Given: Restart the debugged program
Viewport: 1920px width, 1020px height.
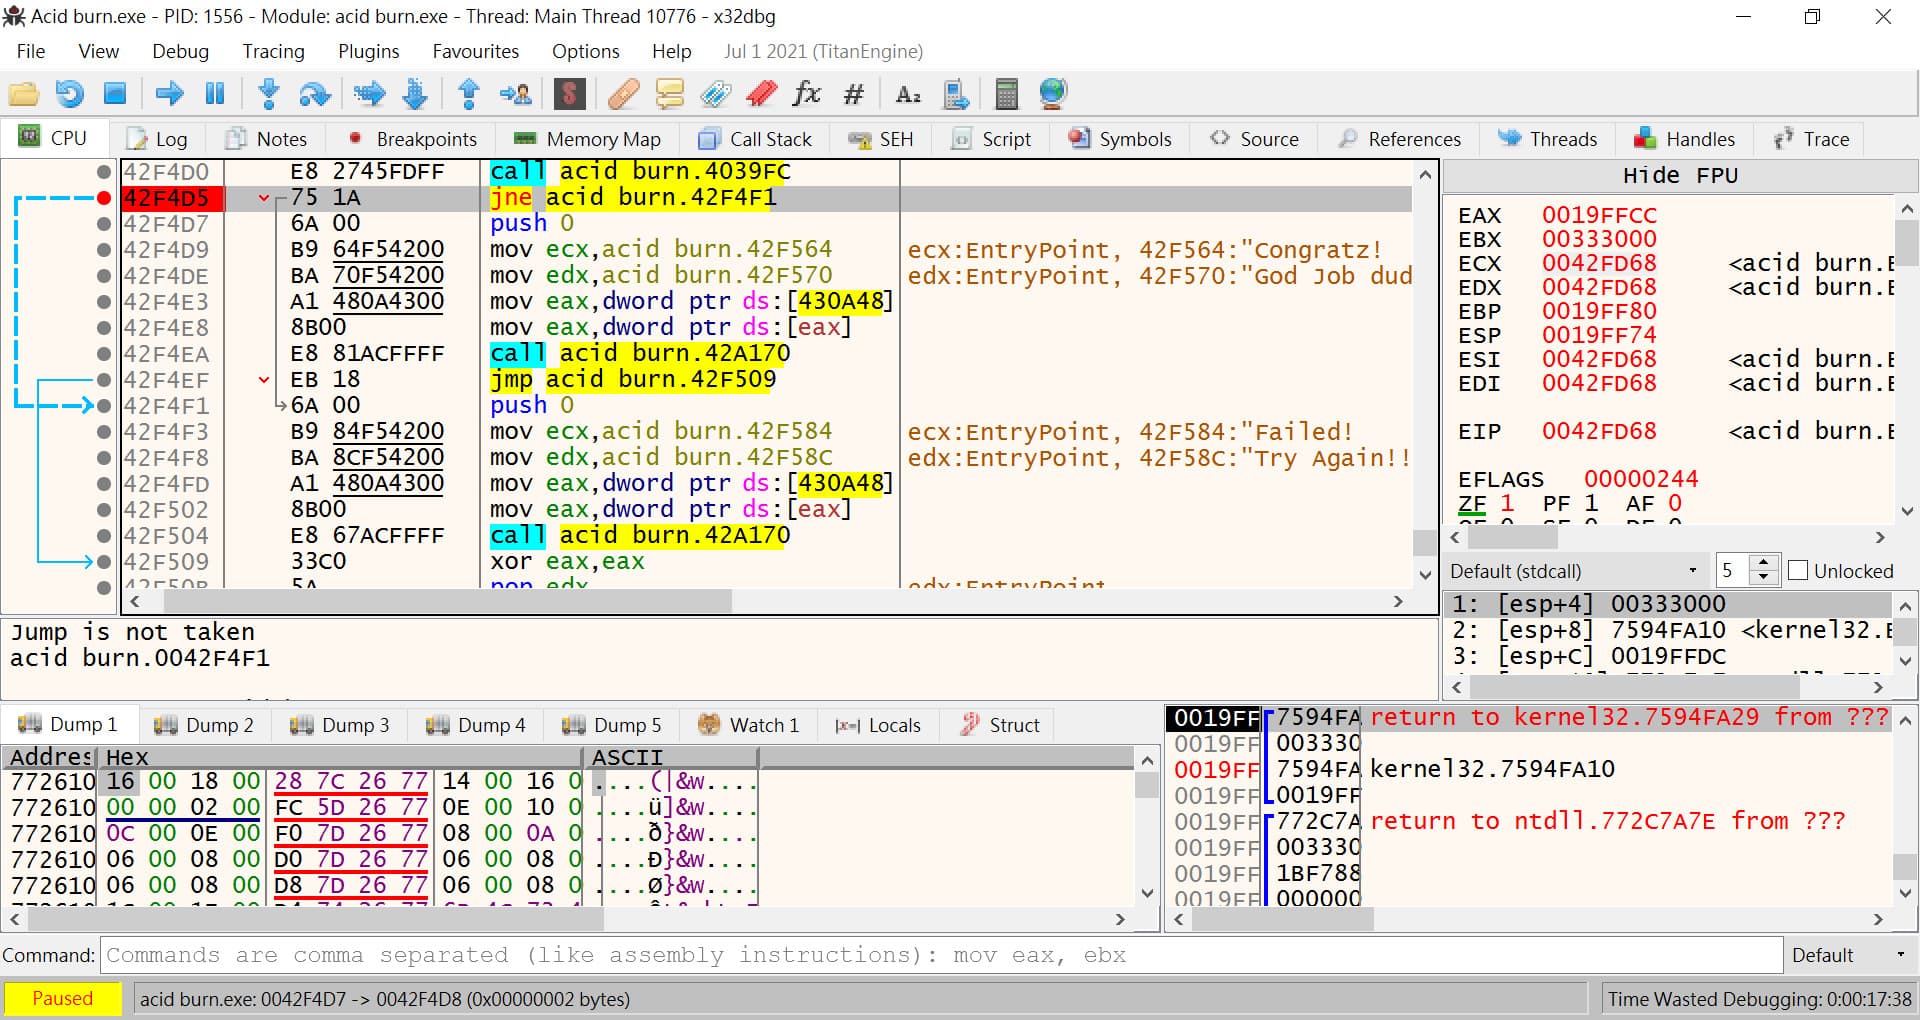Looking at the screenshot, I should (x=69, y=94).
